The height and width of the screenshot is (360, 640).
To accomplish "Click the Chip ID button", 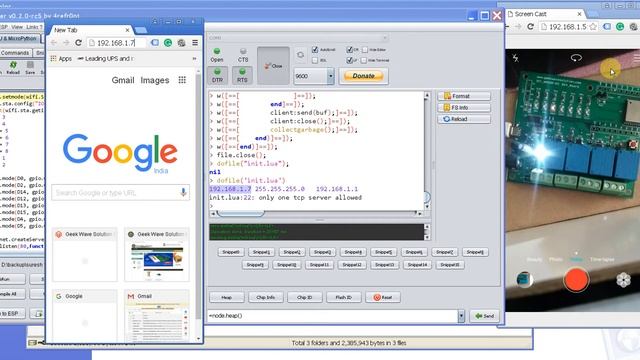I will pos(304,297).
